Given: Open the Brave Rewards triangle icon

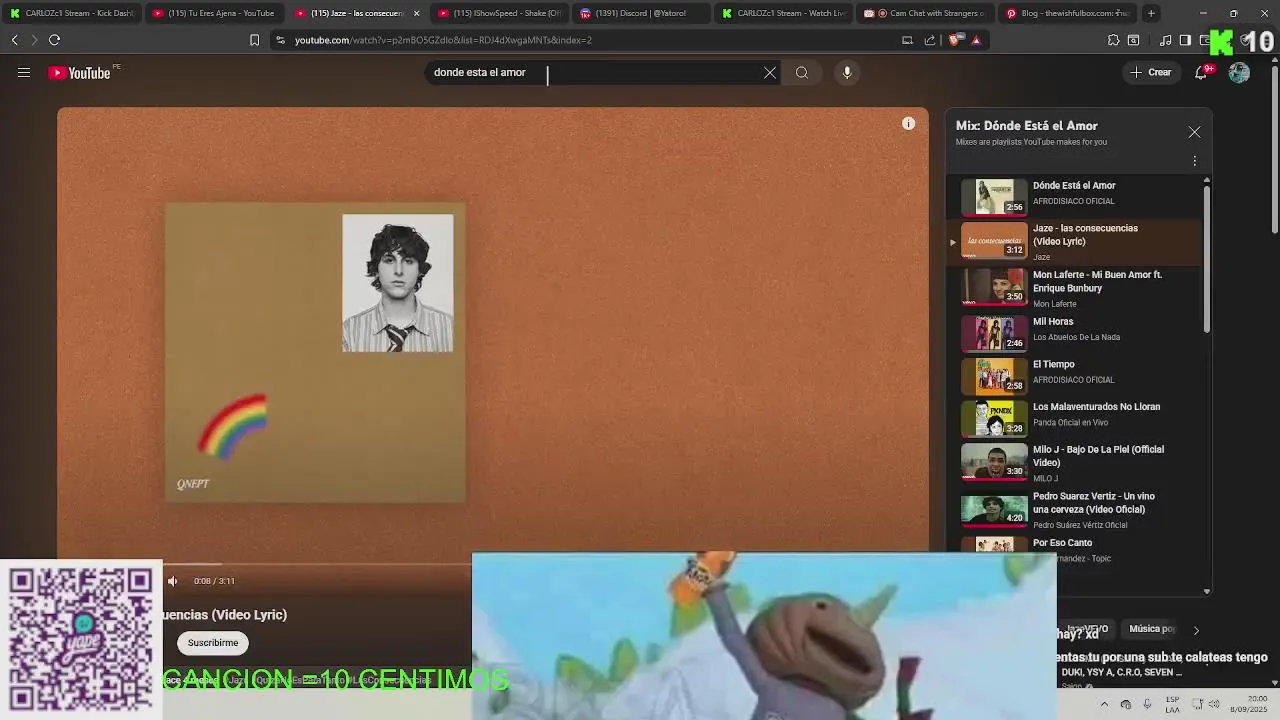Looking at the screenshot, I should point(976,40).
